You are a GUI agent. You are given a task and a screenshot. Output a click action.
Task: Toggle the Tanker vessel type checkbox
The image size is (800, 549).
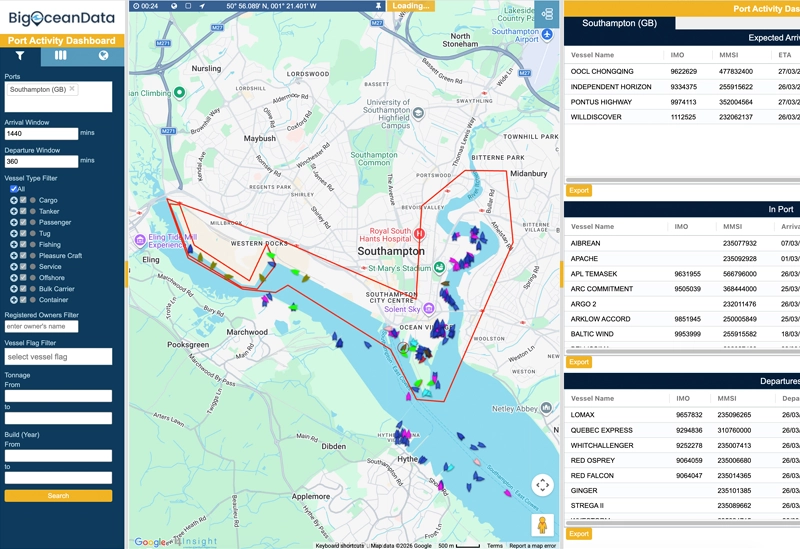23,211
